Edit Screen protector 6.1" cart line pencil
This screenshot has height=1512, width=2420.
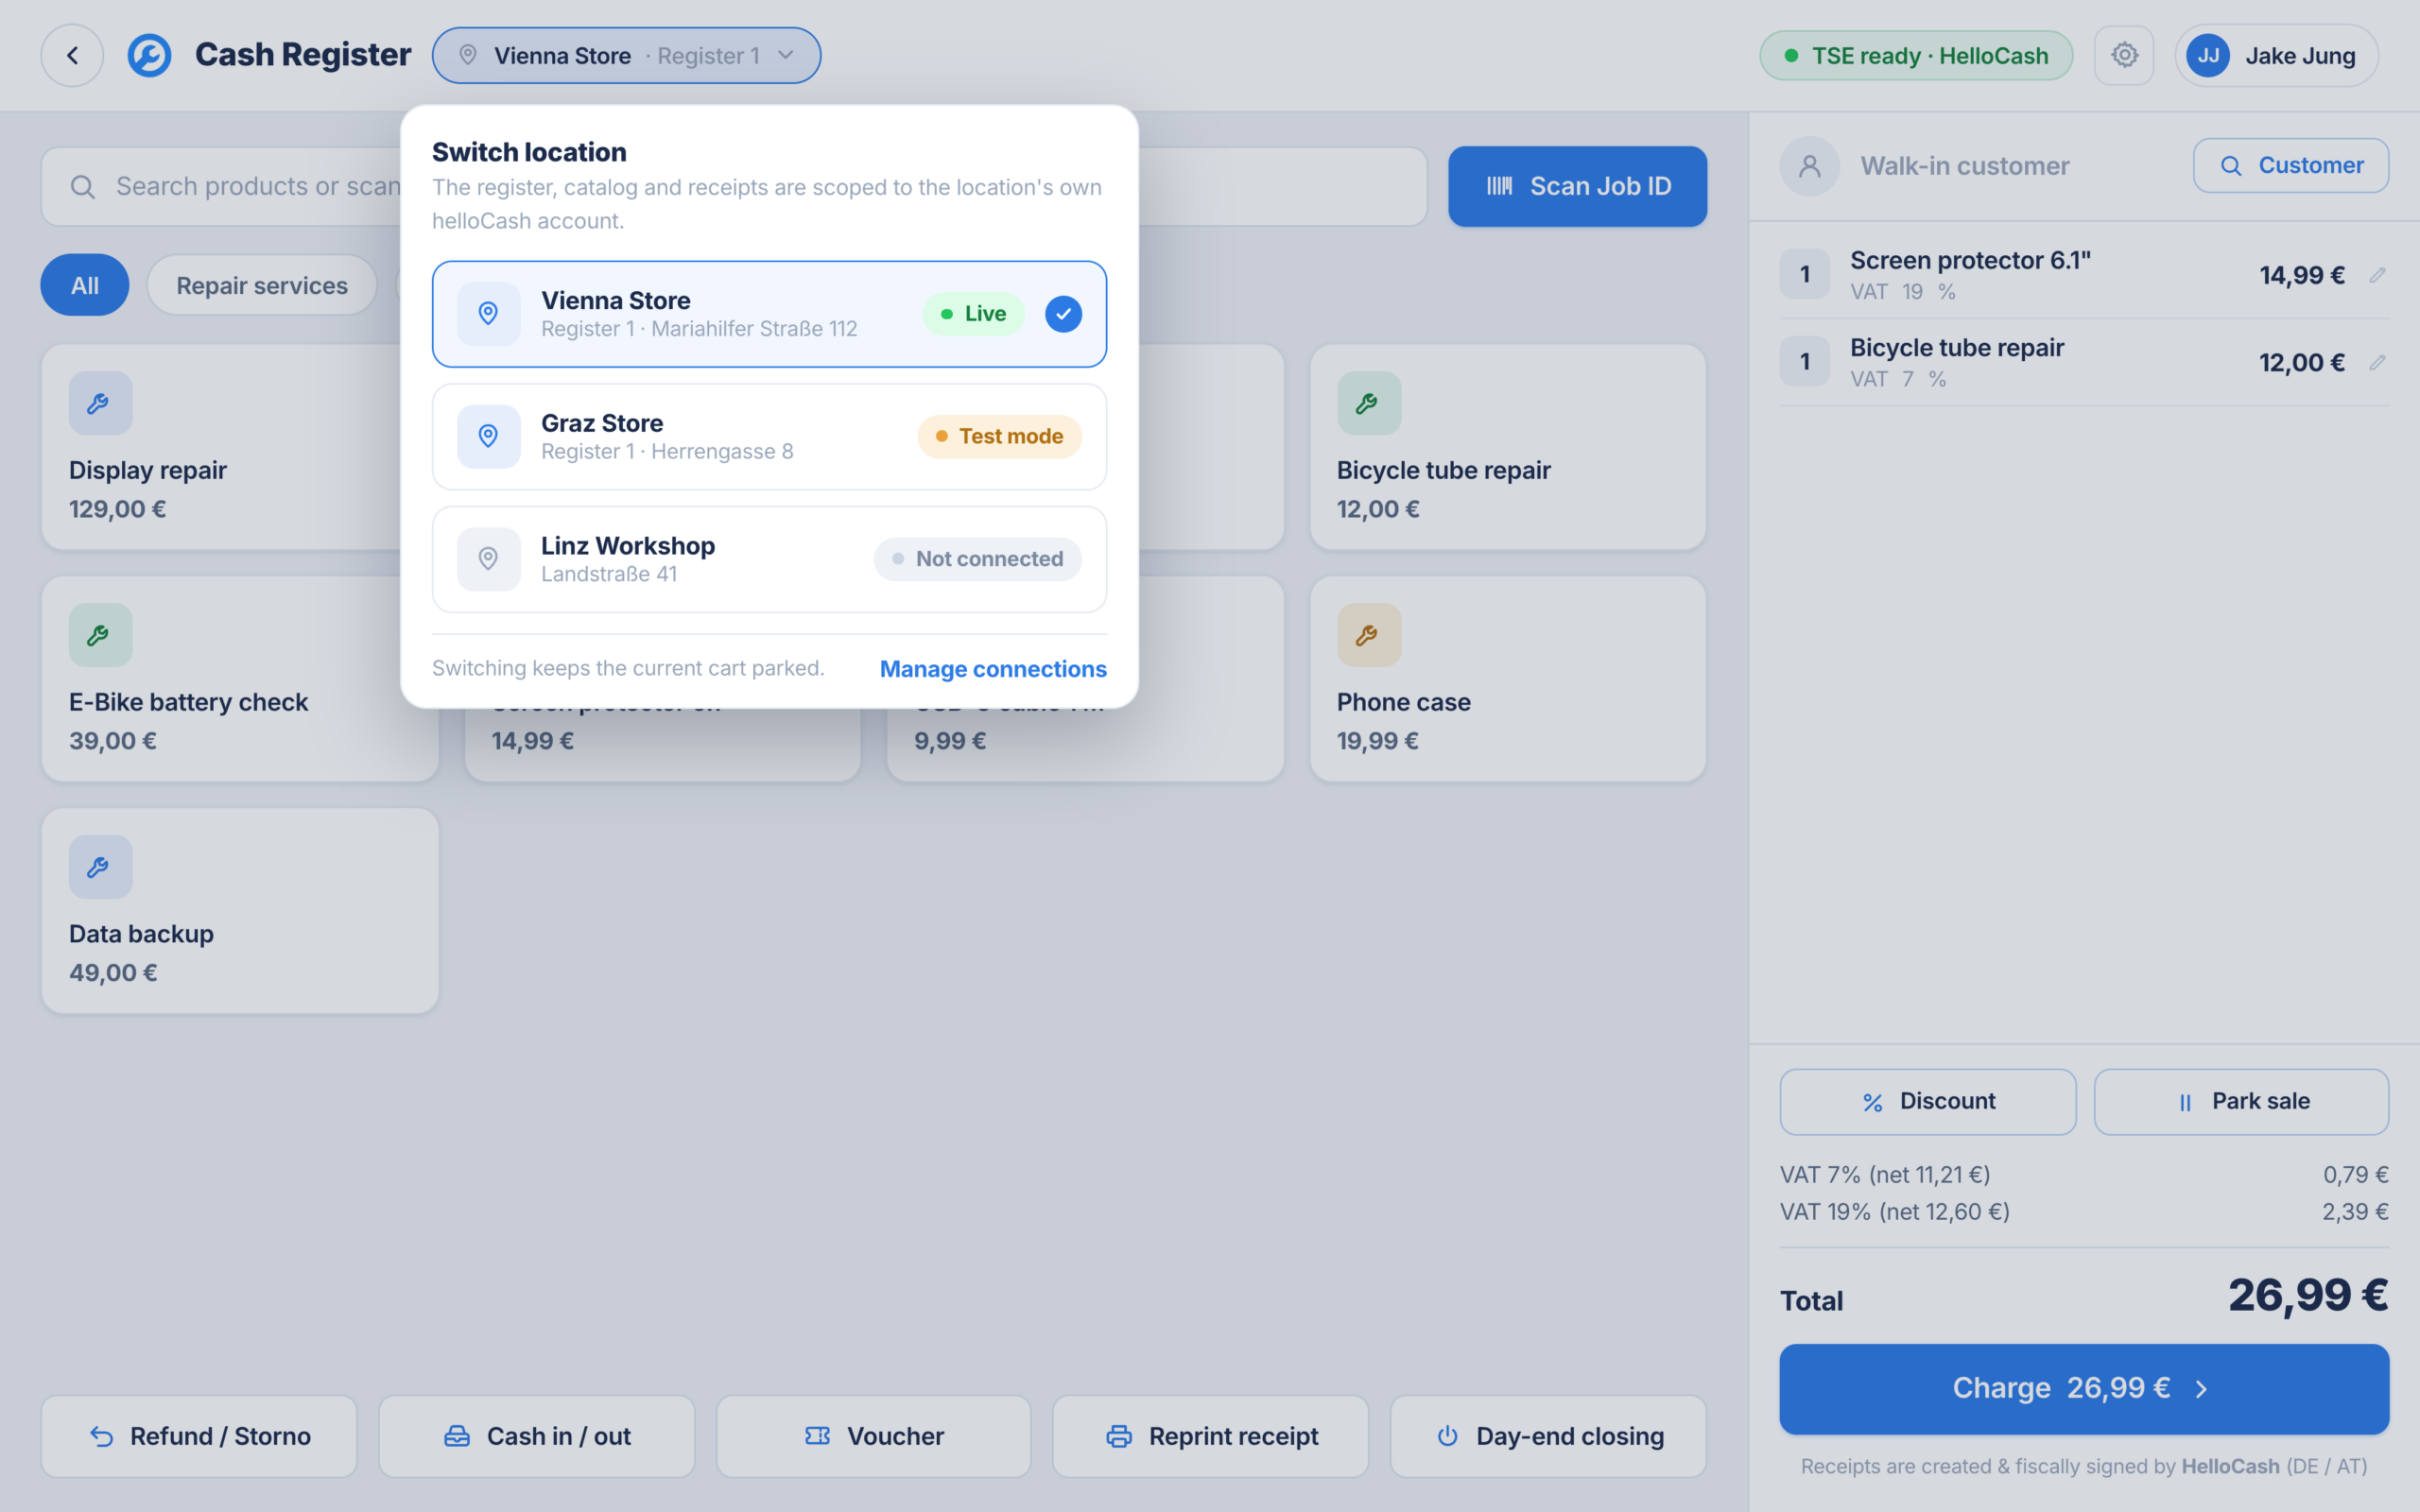click(x=2377, y=275)
